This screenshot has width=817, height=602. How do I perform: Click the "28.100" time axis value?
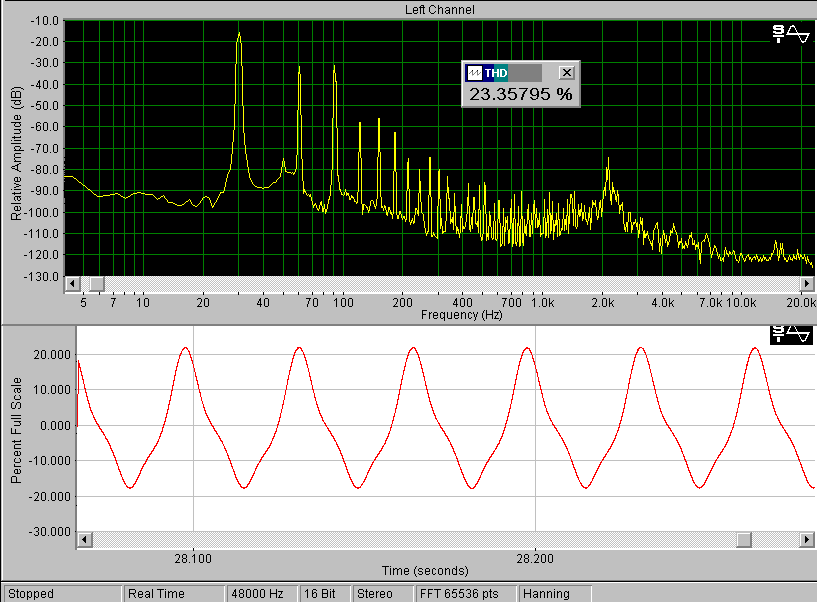tap(193, 559)
